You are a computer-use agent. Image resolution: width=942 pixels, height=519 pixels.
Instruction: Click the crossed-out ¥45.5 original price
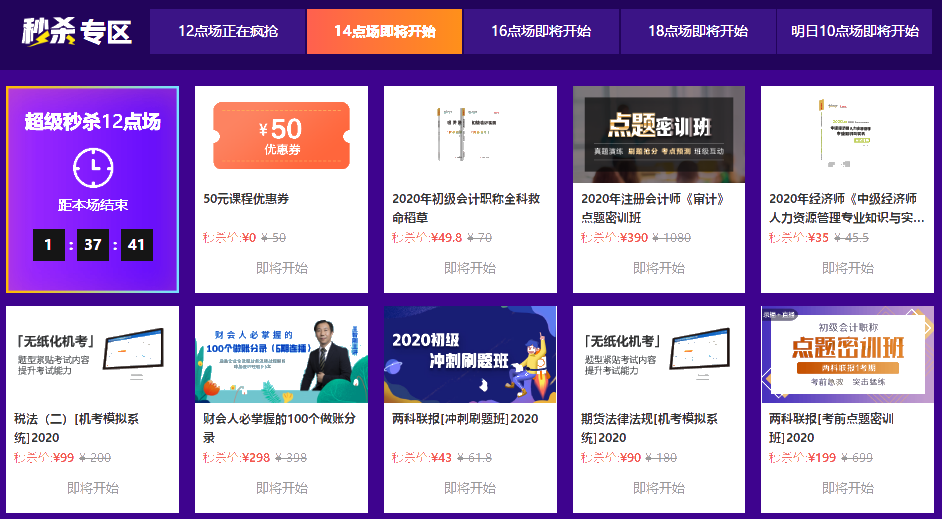852,238
